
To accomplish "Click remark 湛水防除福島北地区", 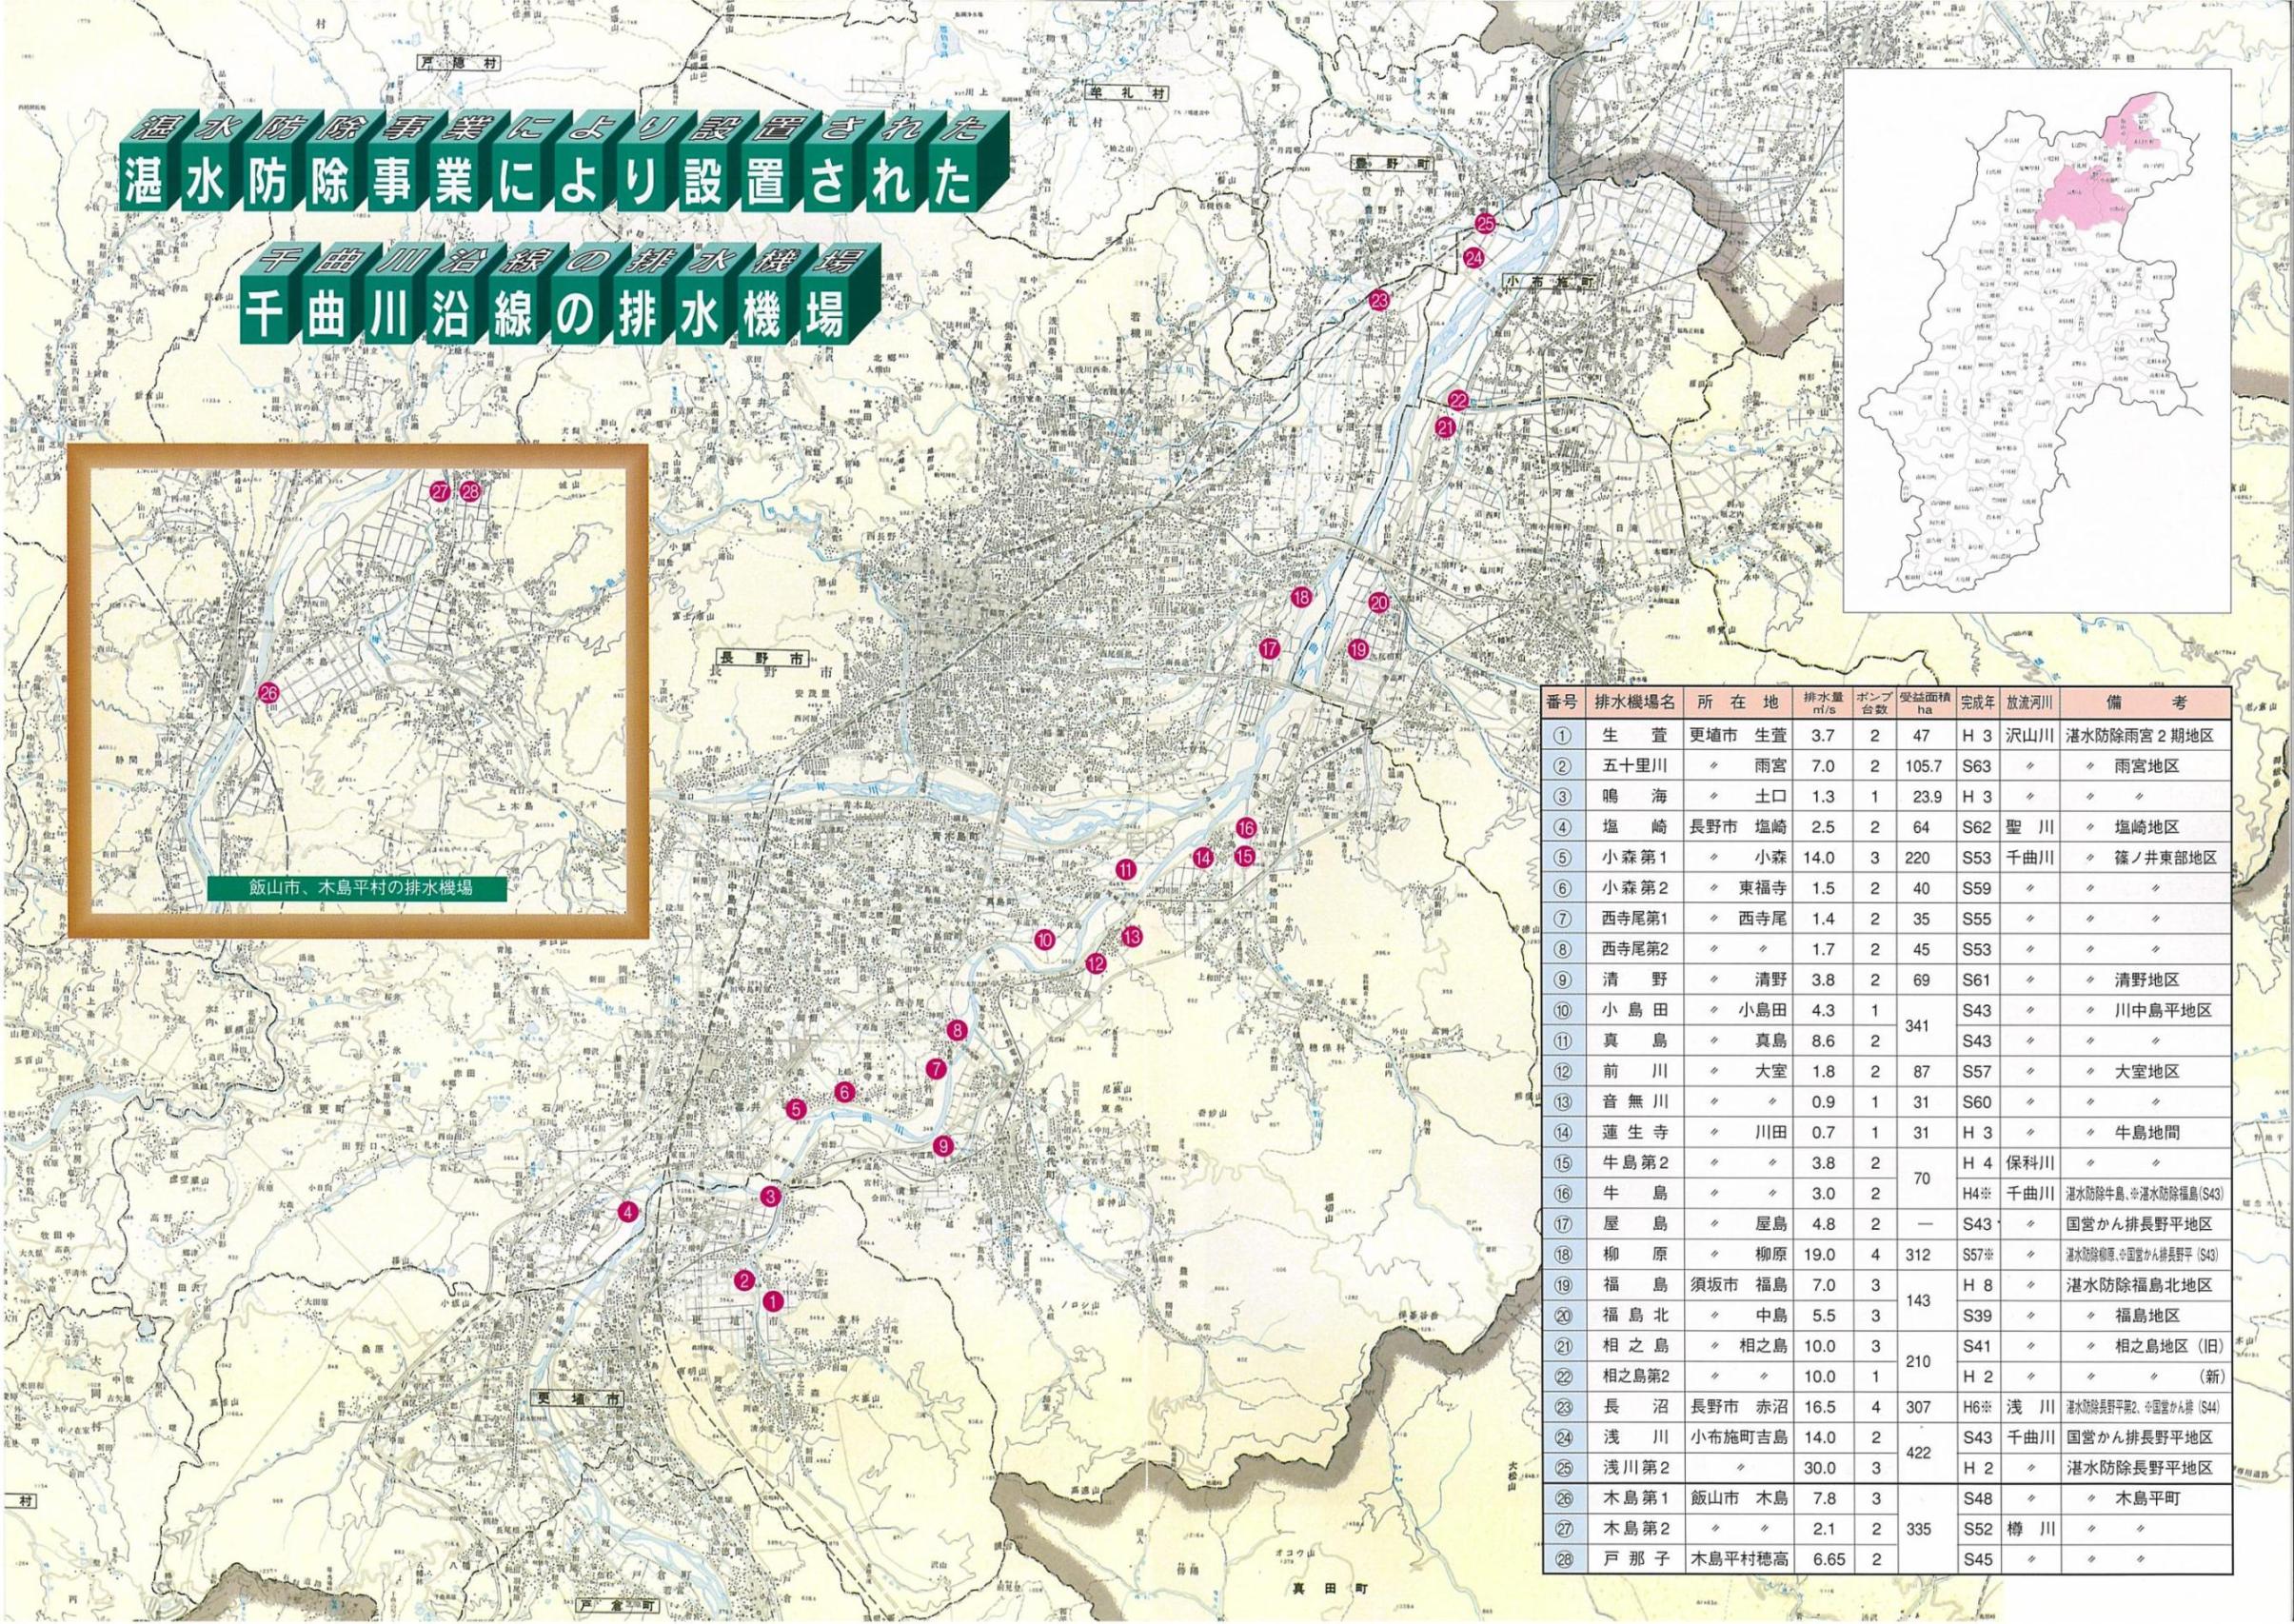I will pos(2139,1288).
